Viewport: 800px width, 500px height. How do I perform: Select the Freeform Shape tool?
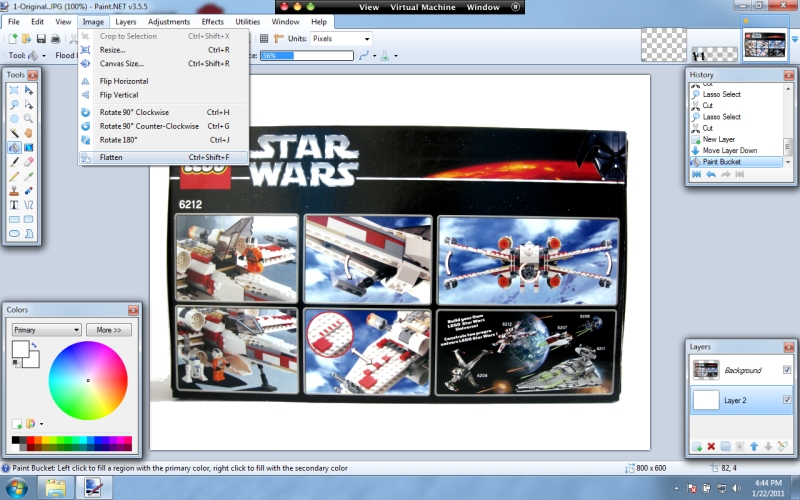point(29,234)
